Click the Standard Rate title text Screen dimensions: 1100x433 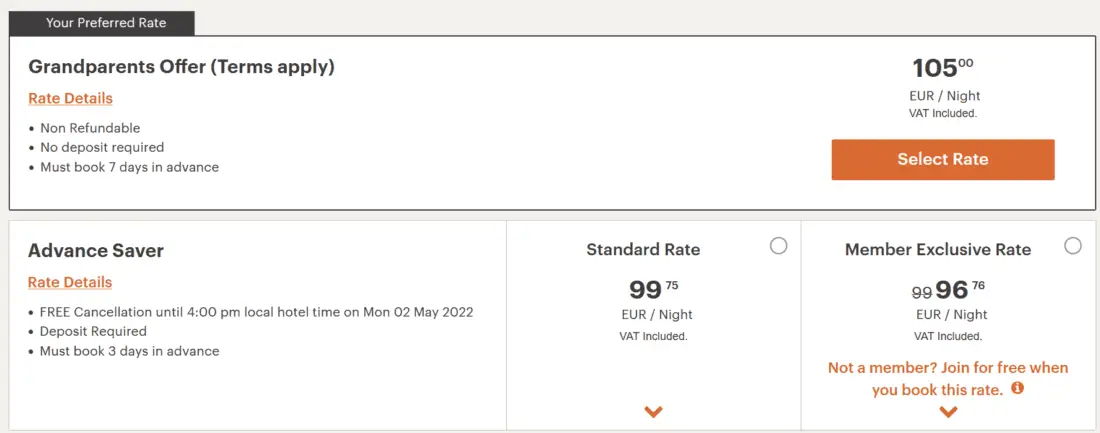click(643, 250)
